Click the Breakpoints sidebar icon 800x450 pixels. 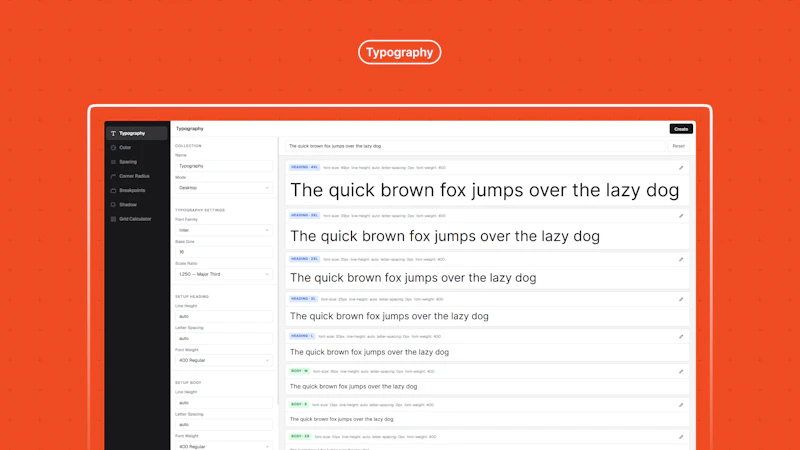pos(113,190)
